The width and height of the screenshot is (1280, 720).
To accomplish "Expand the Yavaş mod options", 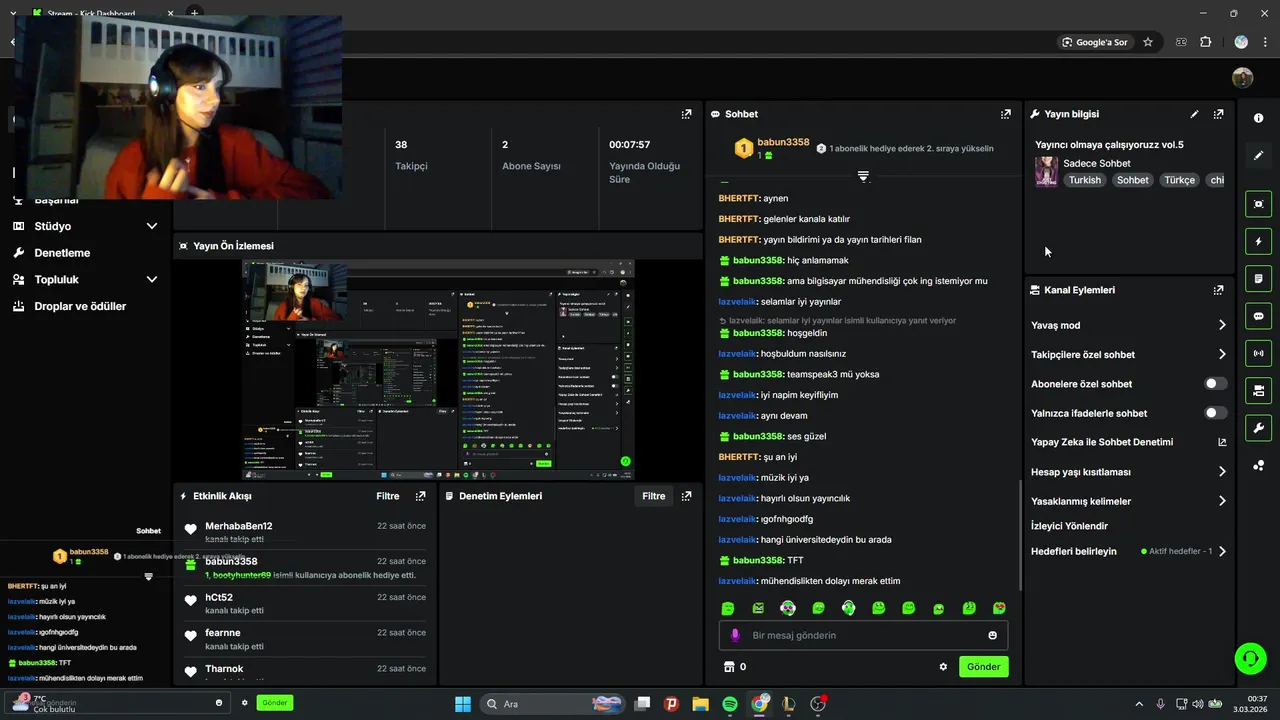I will point(1221,325).
